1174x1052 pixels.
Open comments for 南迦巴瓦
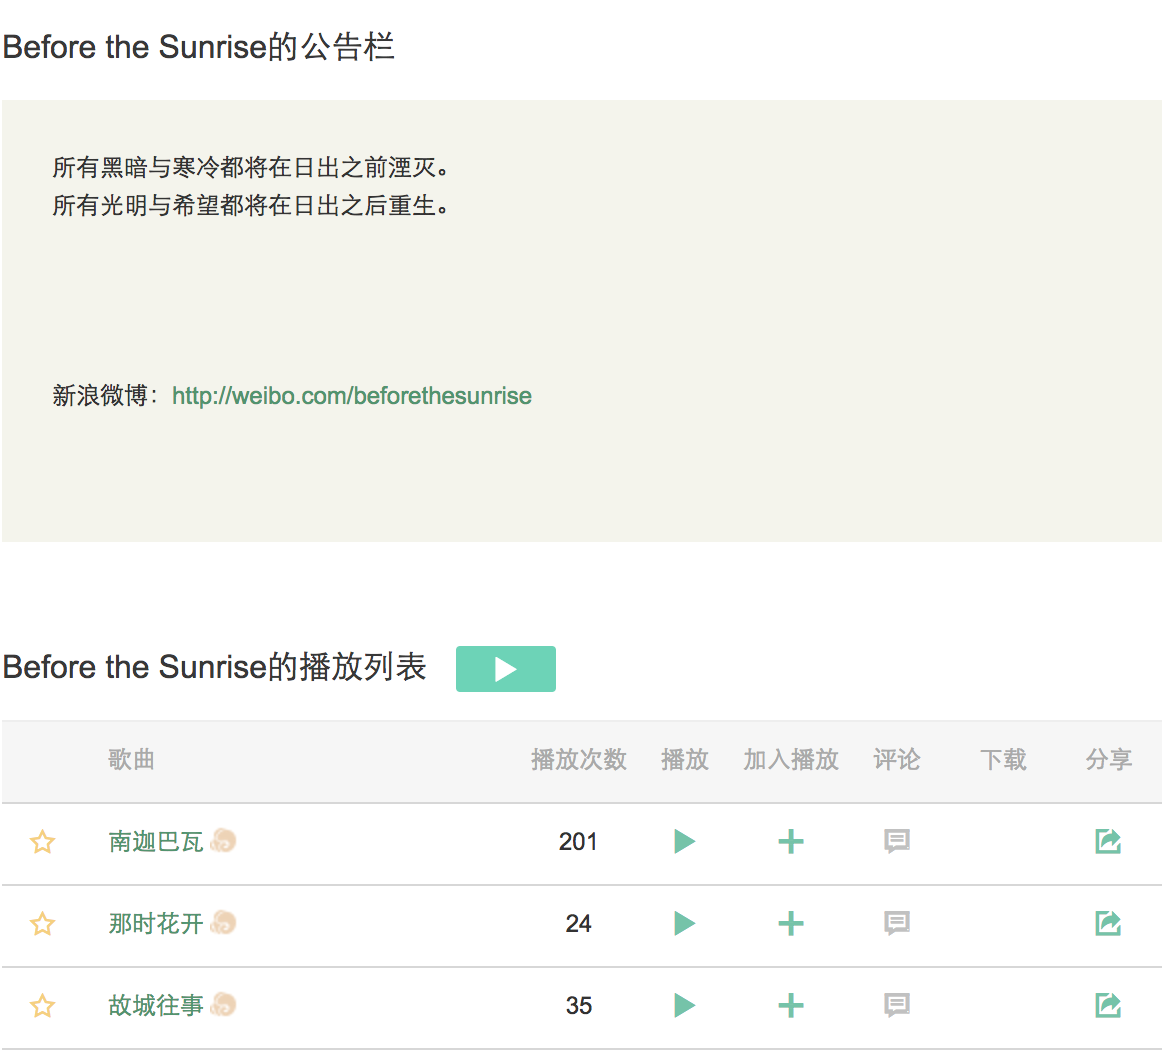(x=897, y=842)
